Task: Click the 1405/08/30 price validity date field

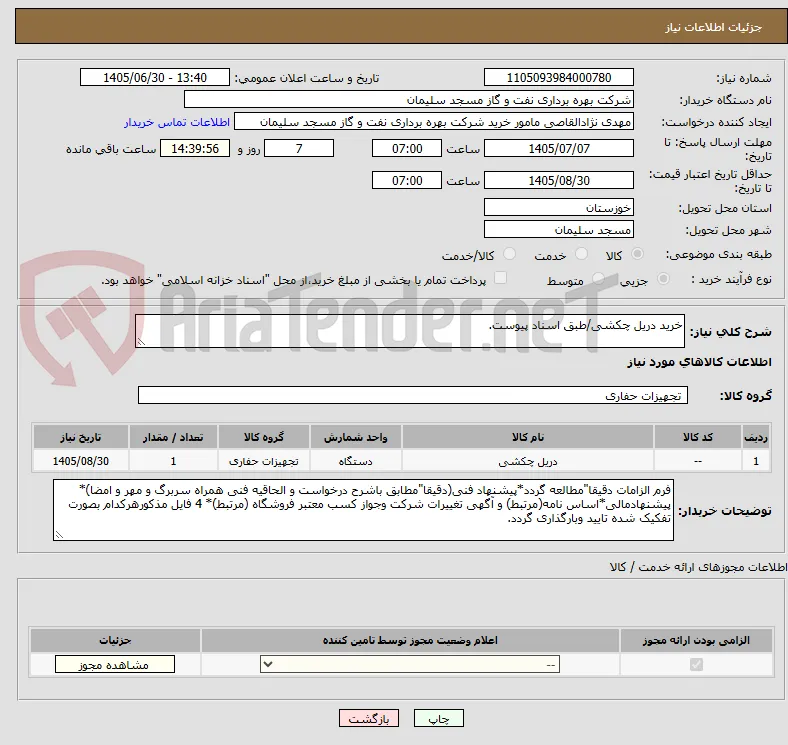Action: click(x=558, y=180)
